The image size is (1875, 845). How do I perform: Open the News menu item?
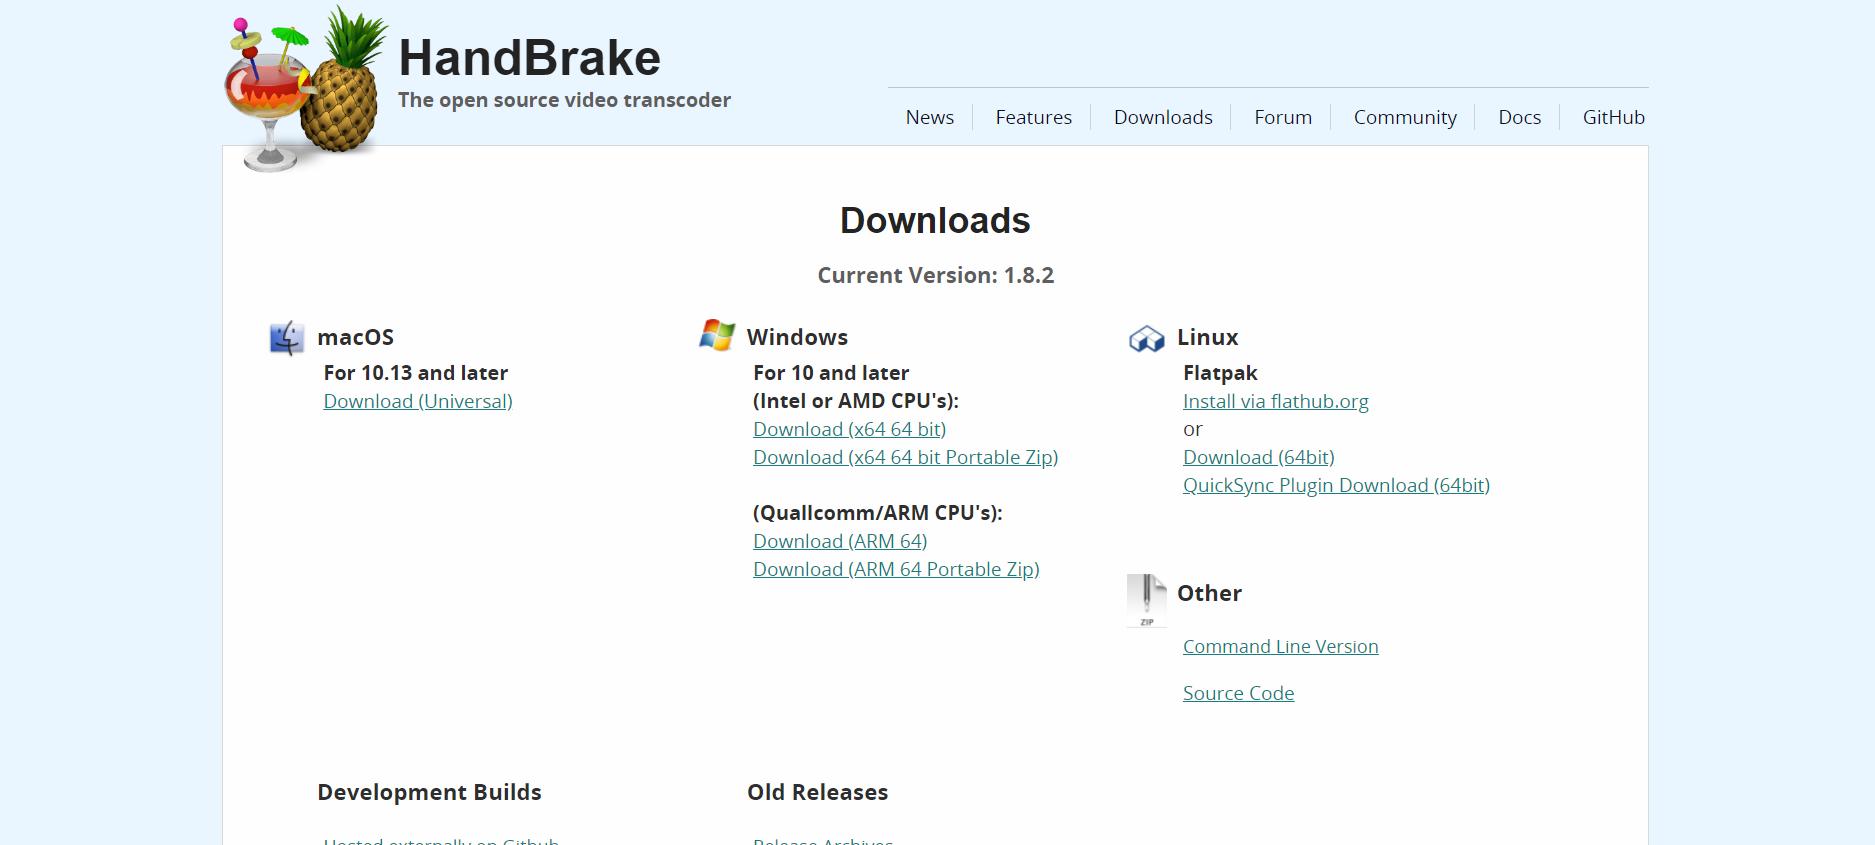point(930,117)
